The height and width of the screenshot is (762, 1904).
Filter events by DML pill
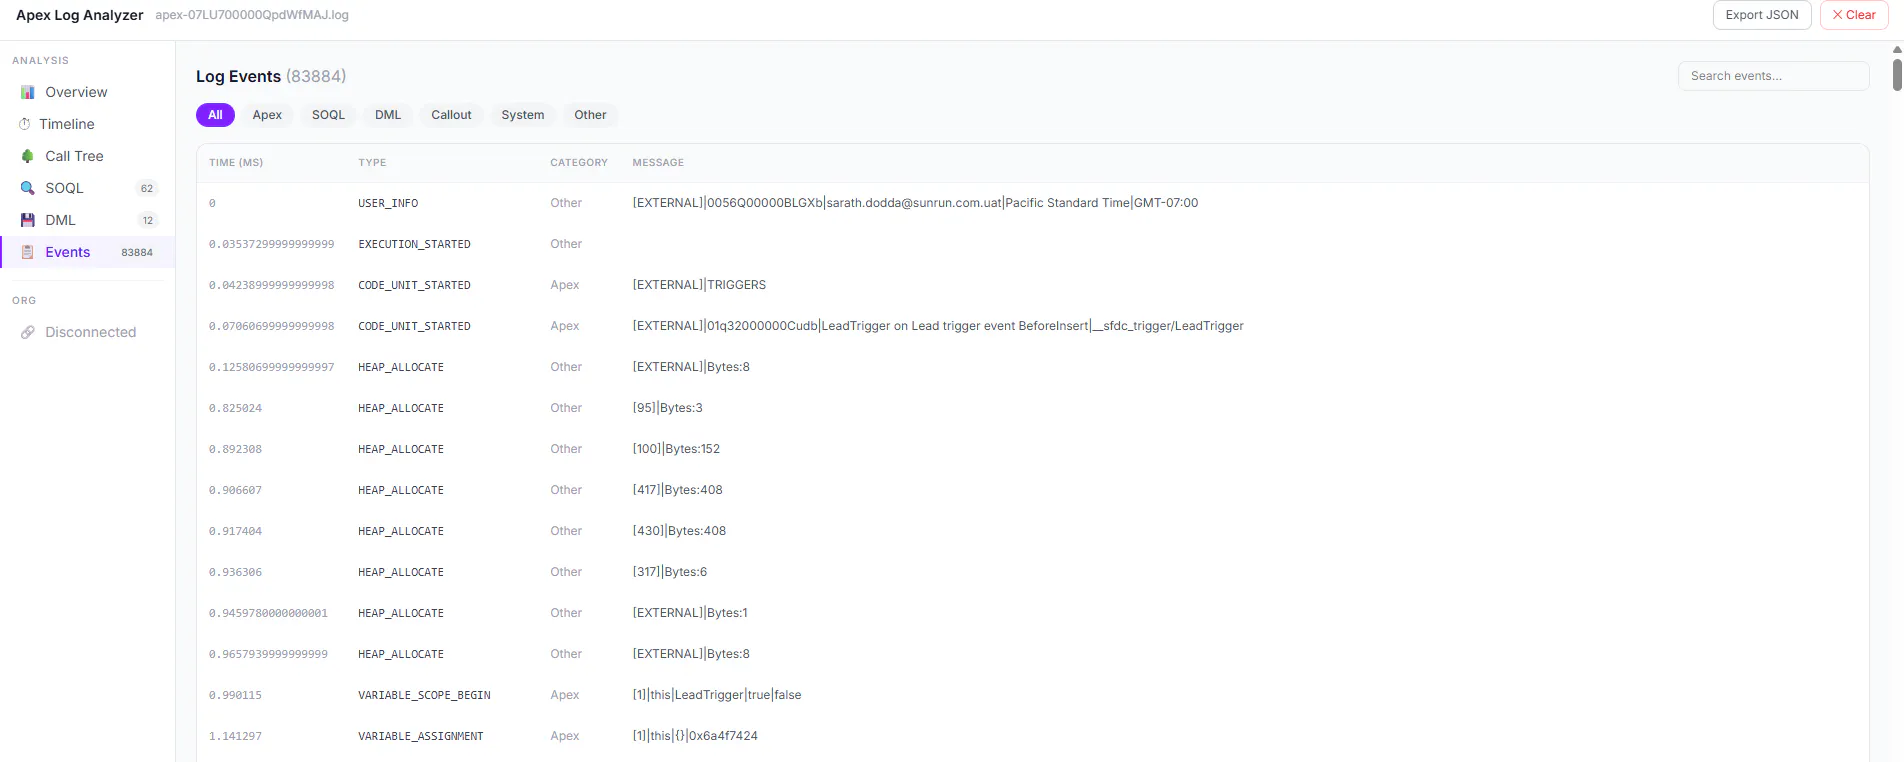pos(388,115)
